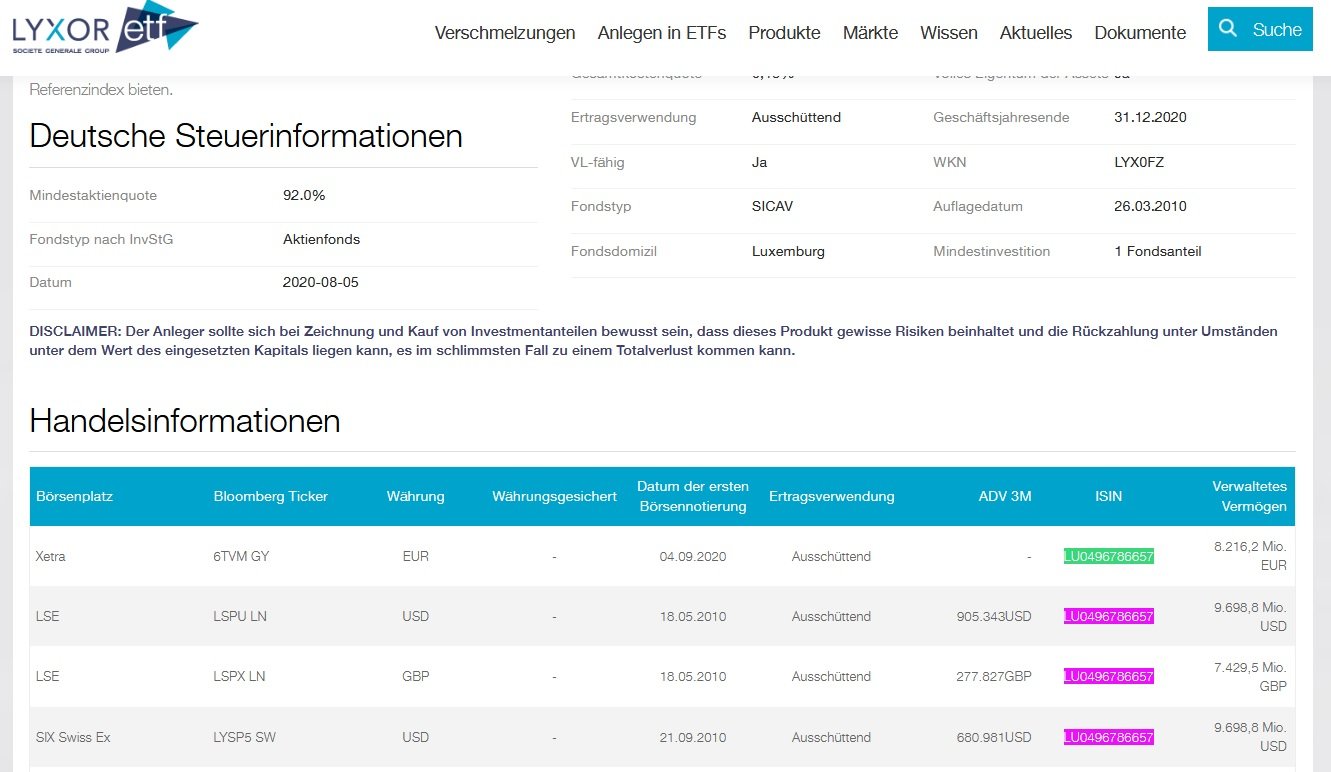
Task: Go to the Produkte menu item
Action: pos(784,33)
